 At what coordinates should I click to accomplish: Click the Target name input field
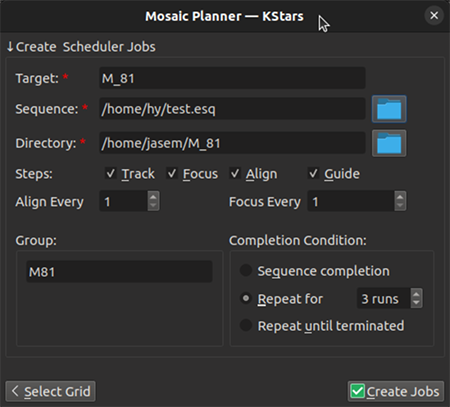point(232,78)
